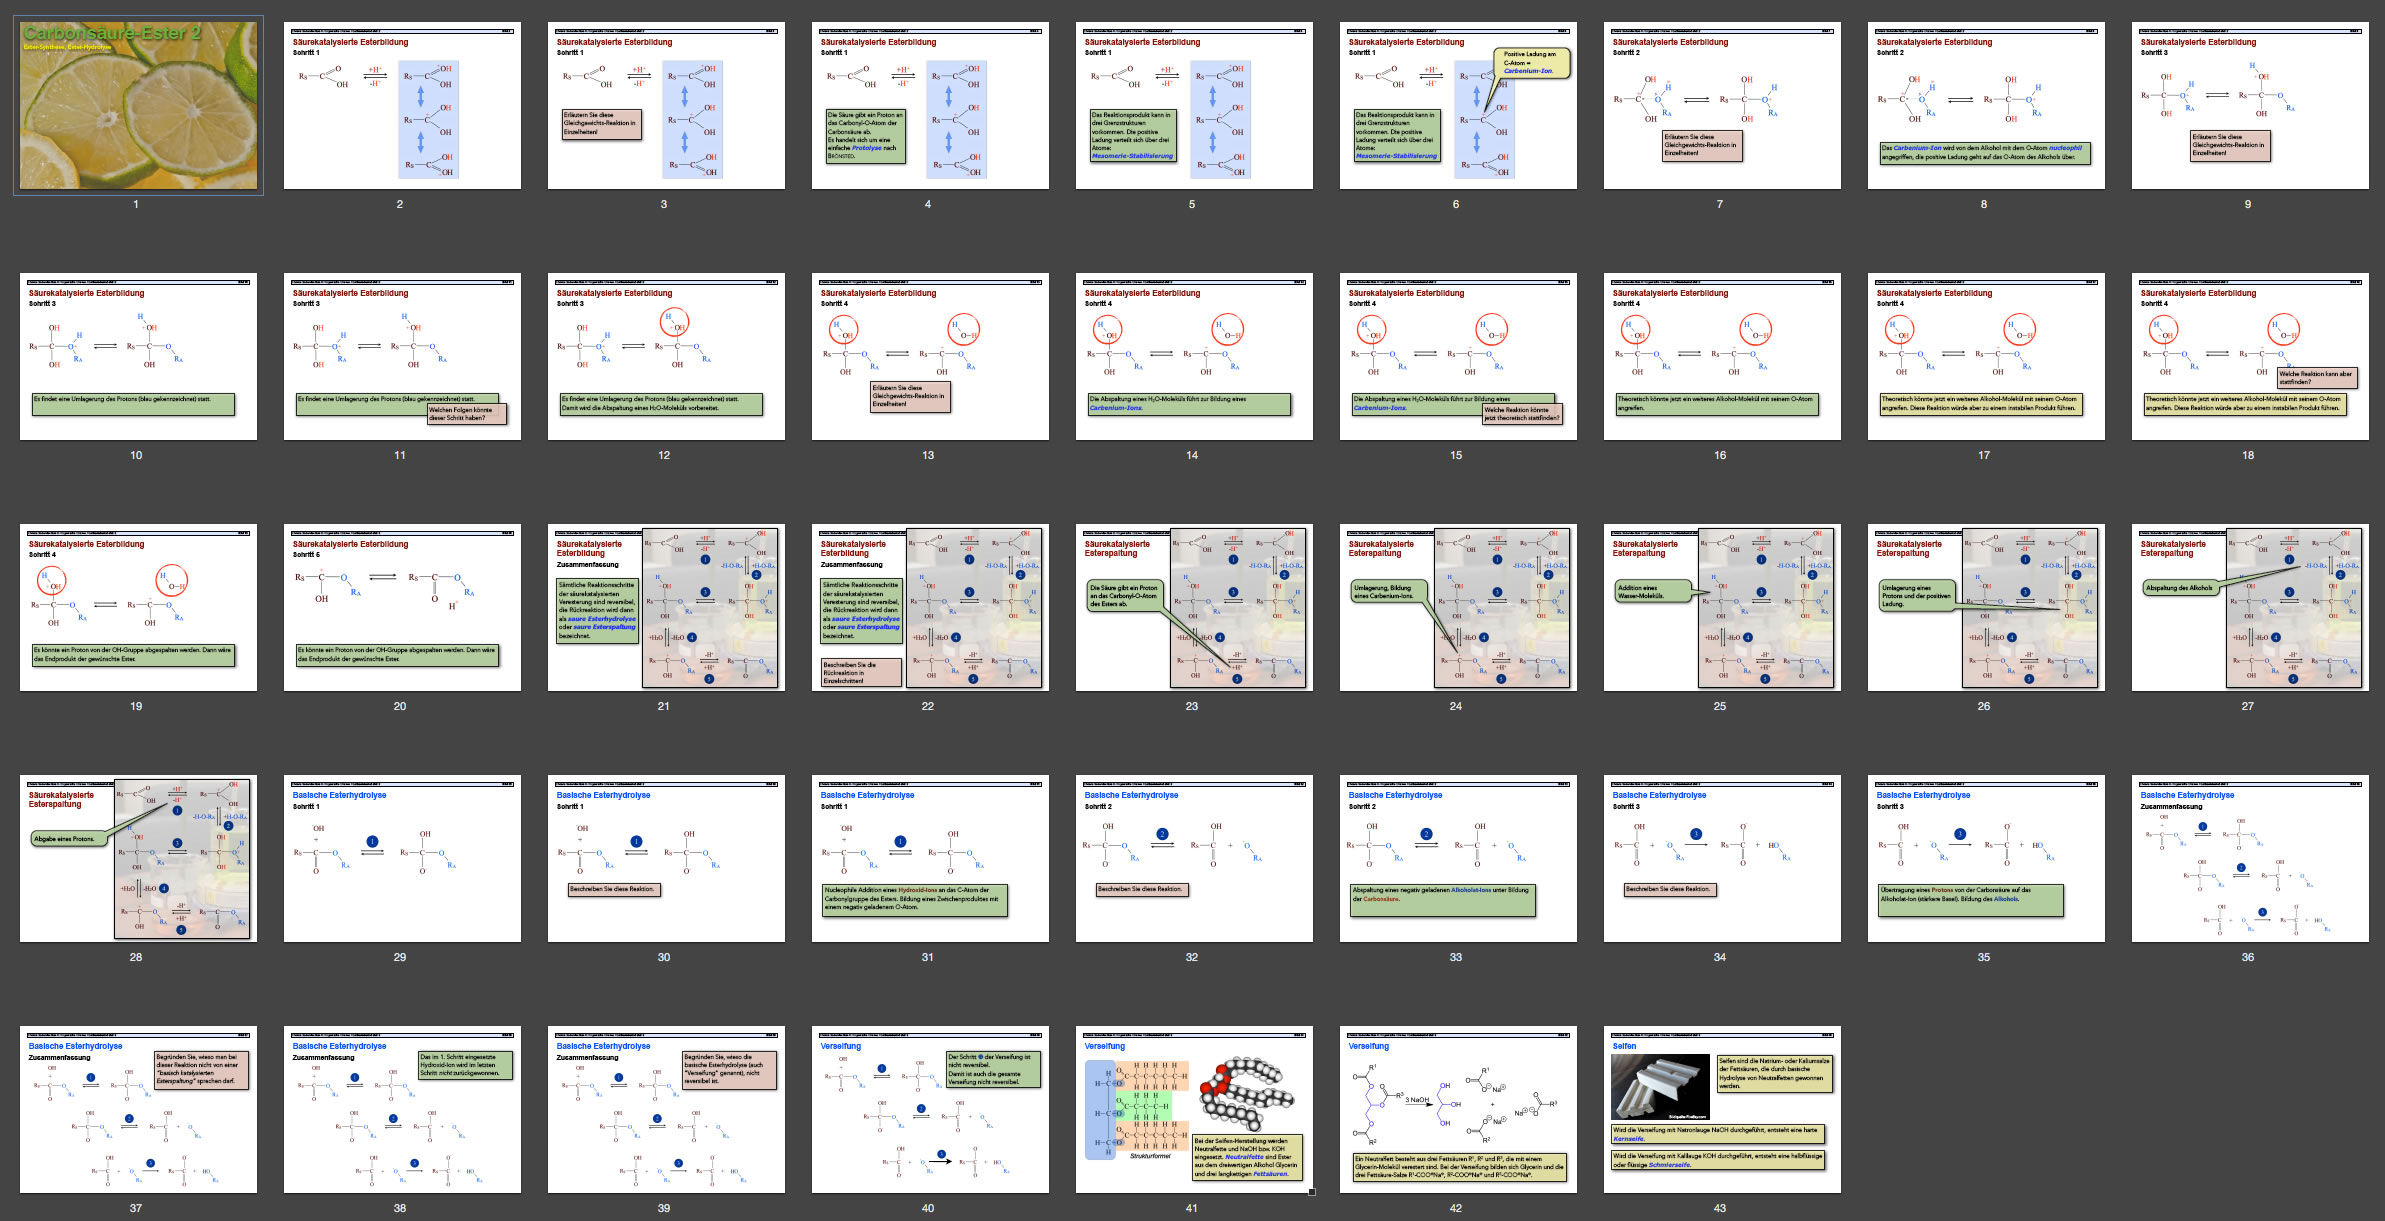Click slide 41 with the 3D fat molecule model
This screenshot has width=2385, height=1221.
click(x=1194, y=1109)
